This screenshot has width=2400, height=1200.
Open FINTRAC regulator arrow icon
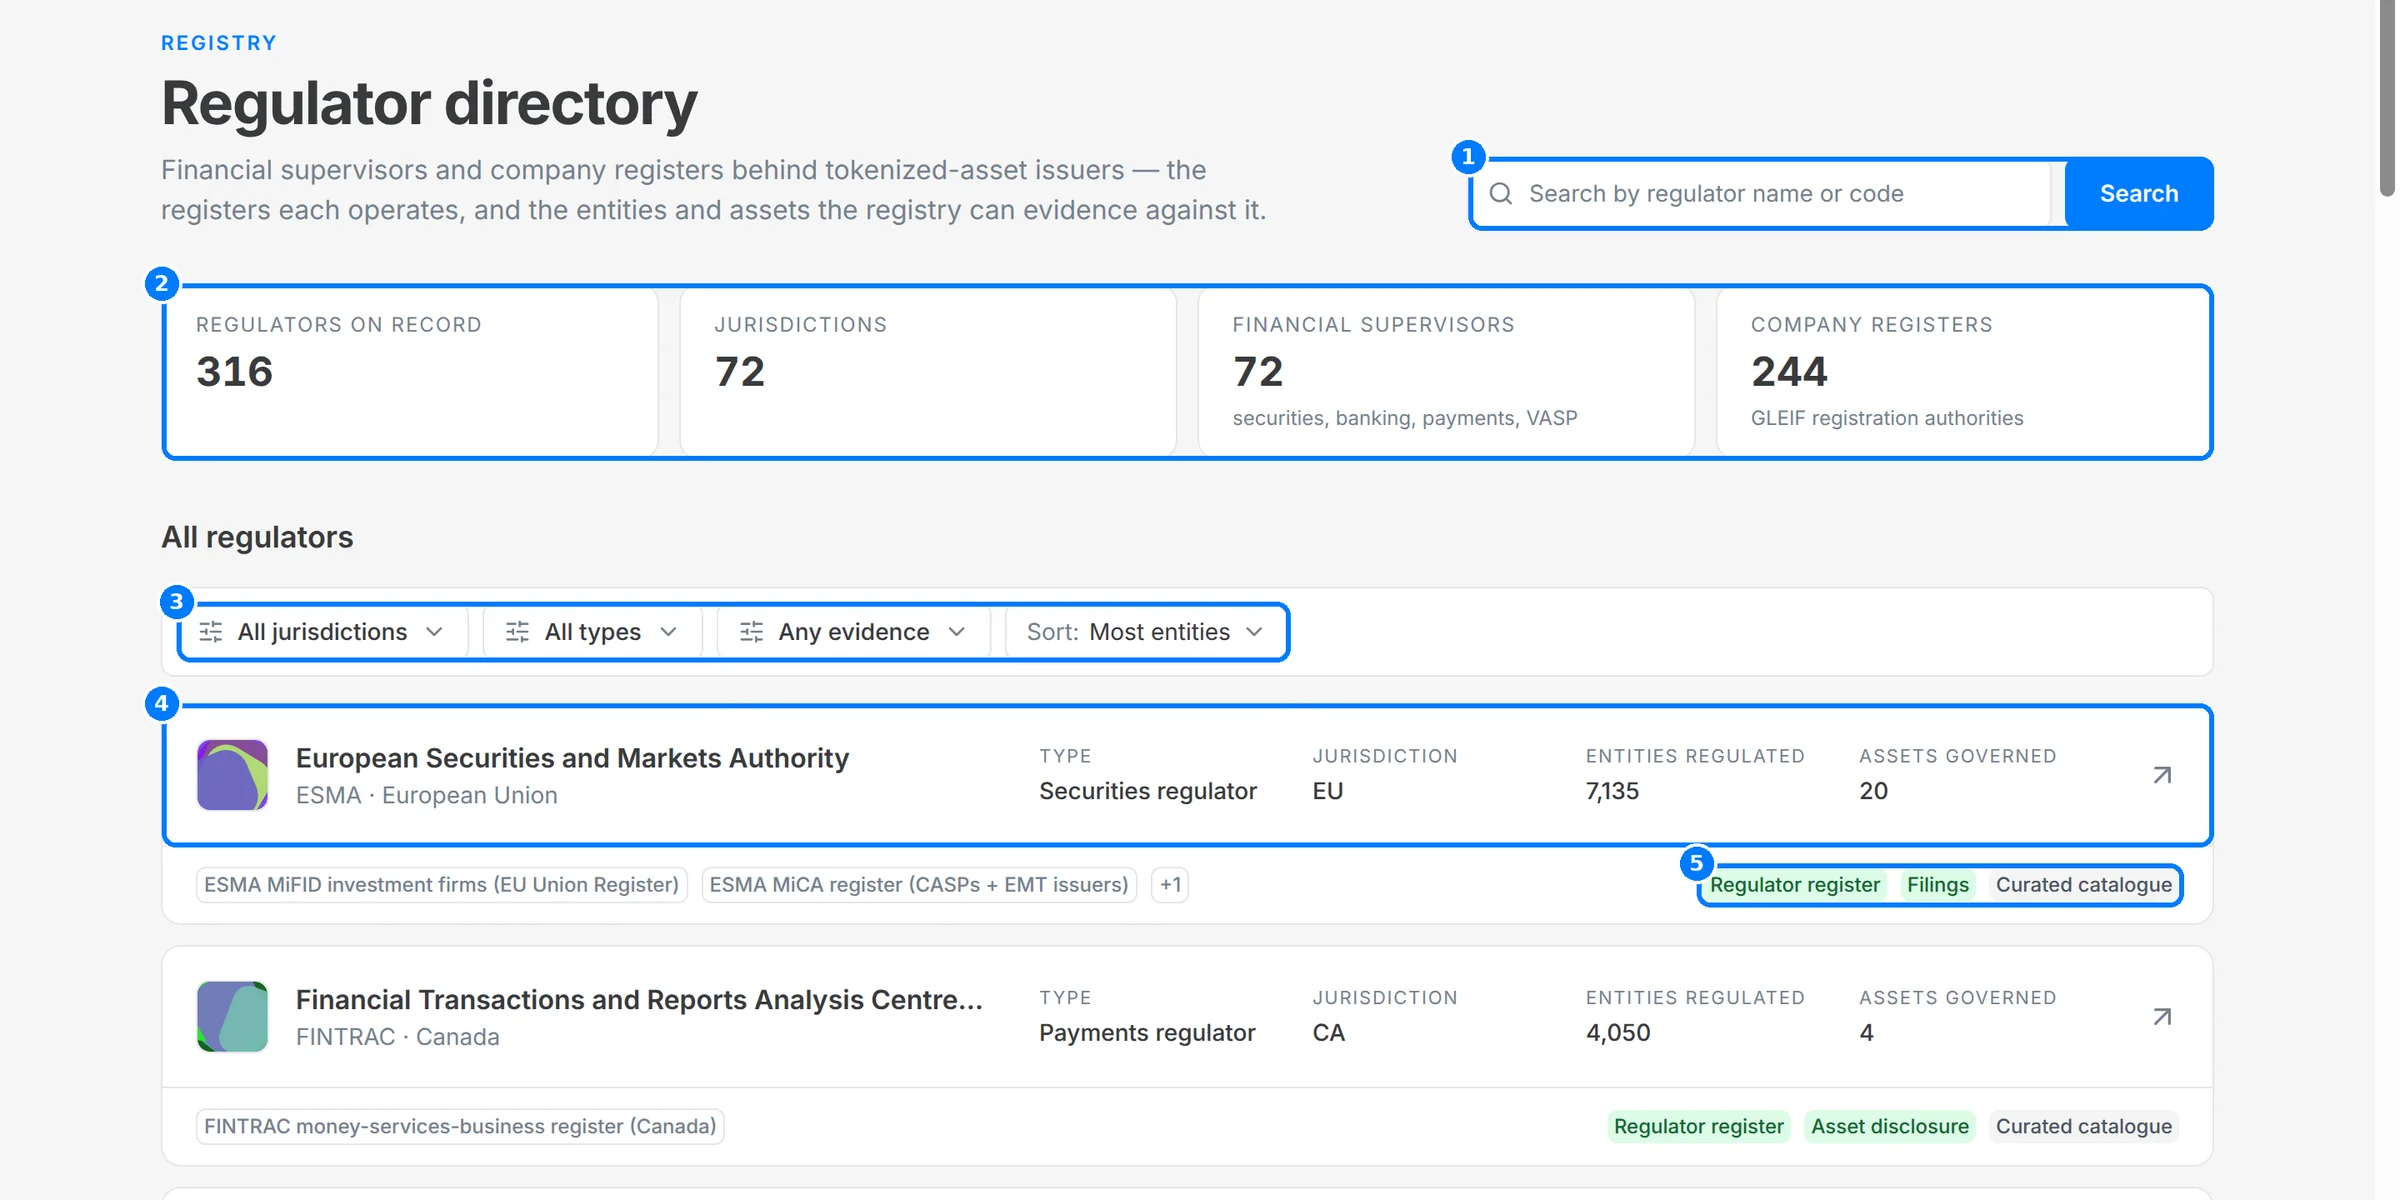pos(2162,1017)
